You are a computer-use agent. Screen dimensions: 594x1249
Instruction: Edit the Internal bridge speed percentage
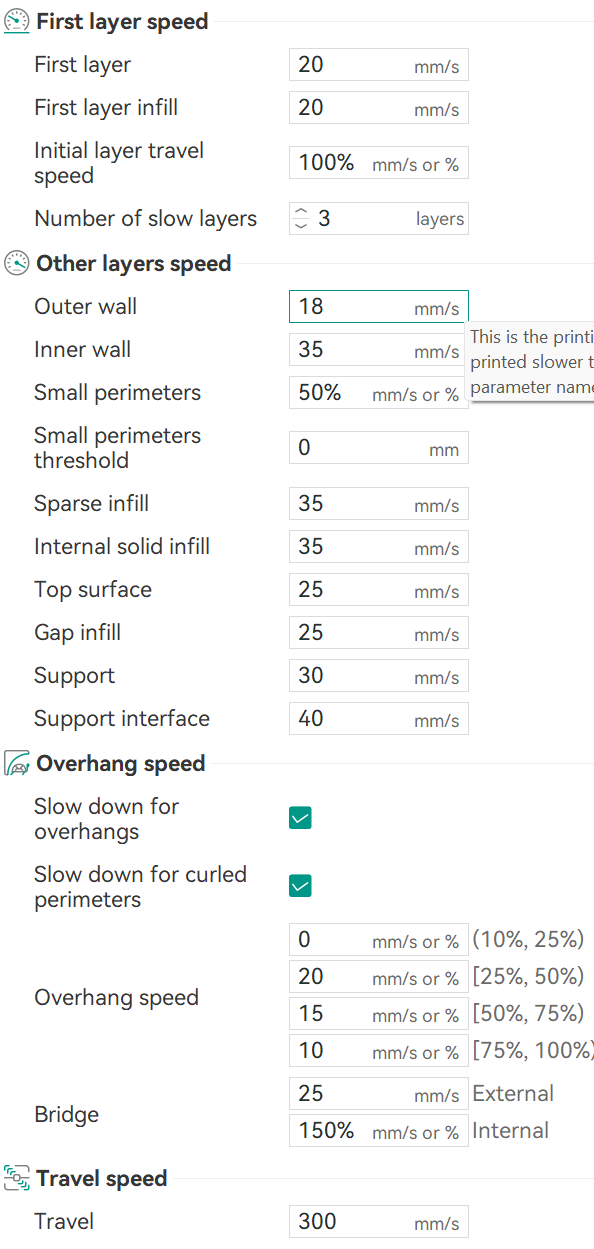(379, 1131)
